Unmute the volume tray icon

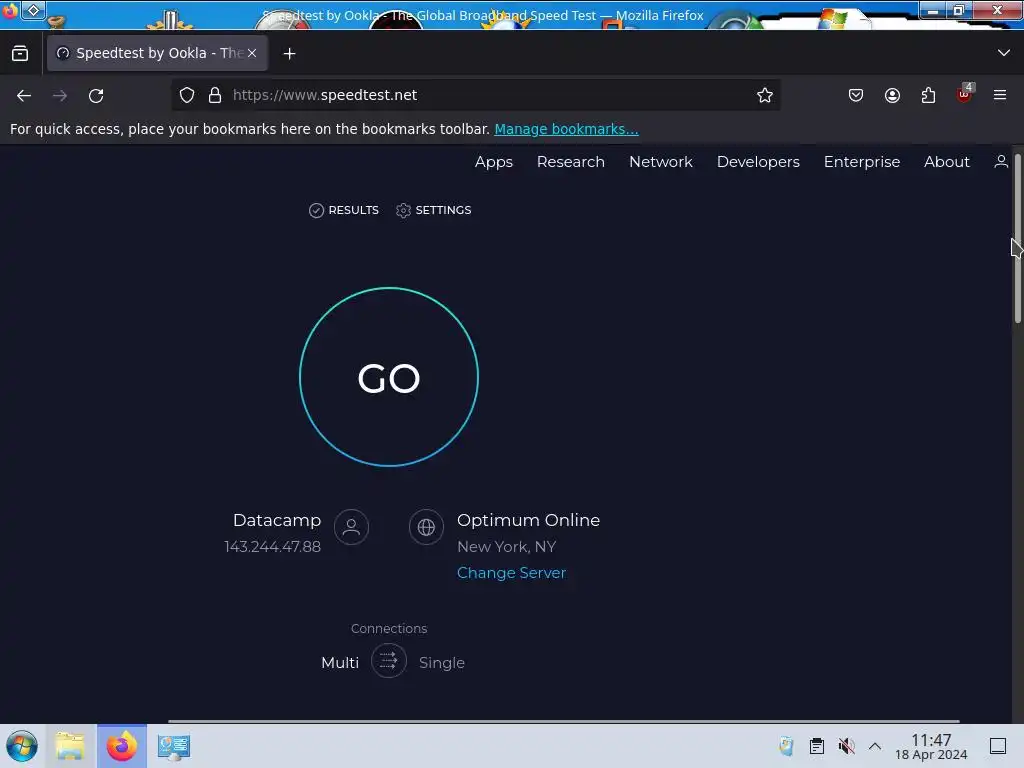click(x=846, y=746)
